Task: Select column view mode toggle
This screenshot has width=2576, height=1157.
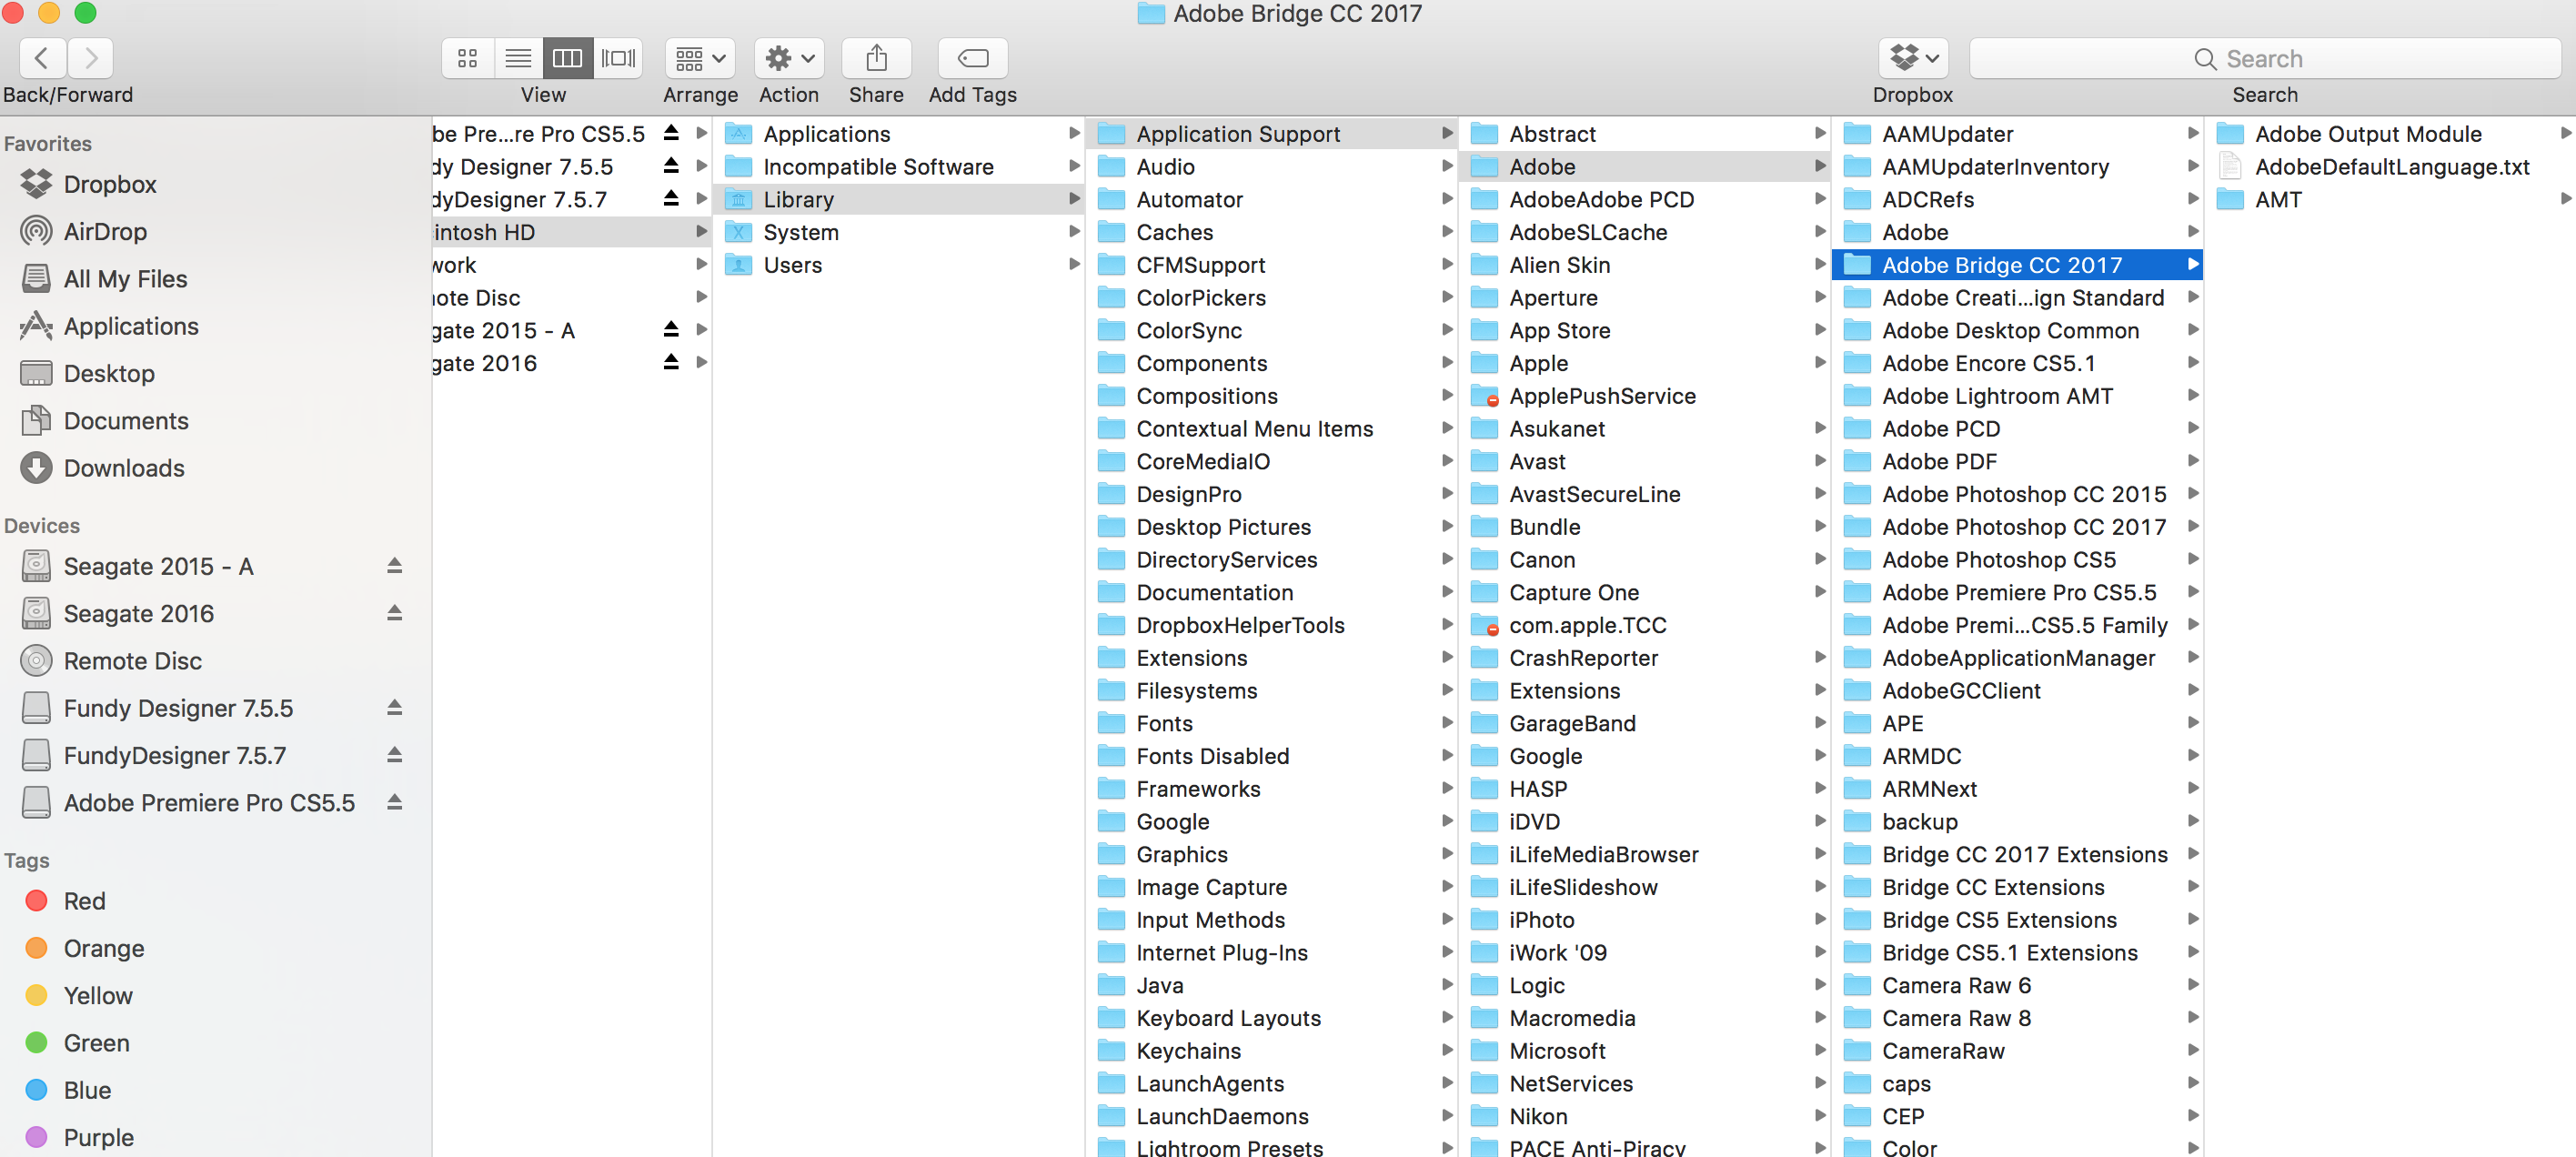Action: 567,58
